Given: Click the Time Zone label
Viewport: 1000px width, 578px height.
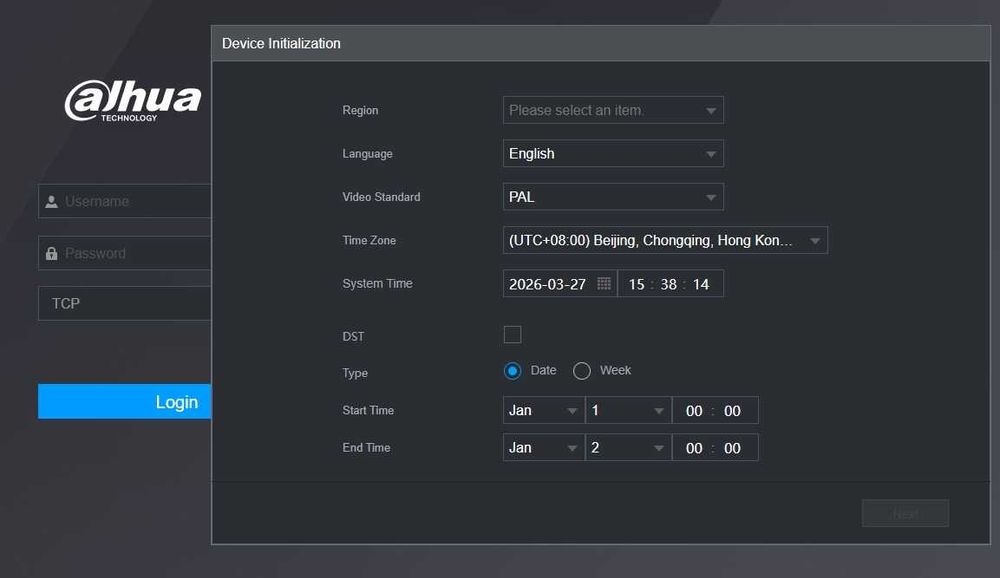Looking at the screenshot, I should tap(369, 241).
